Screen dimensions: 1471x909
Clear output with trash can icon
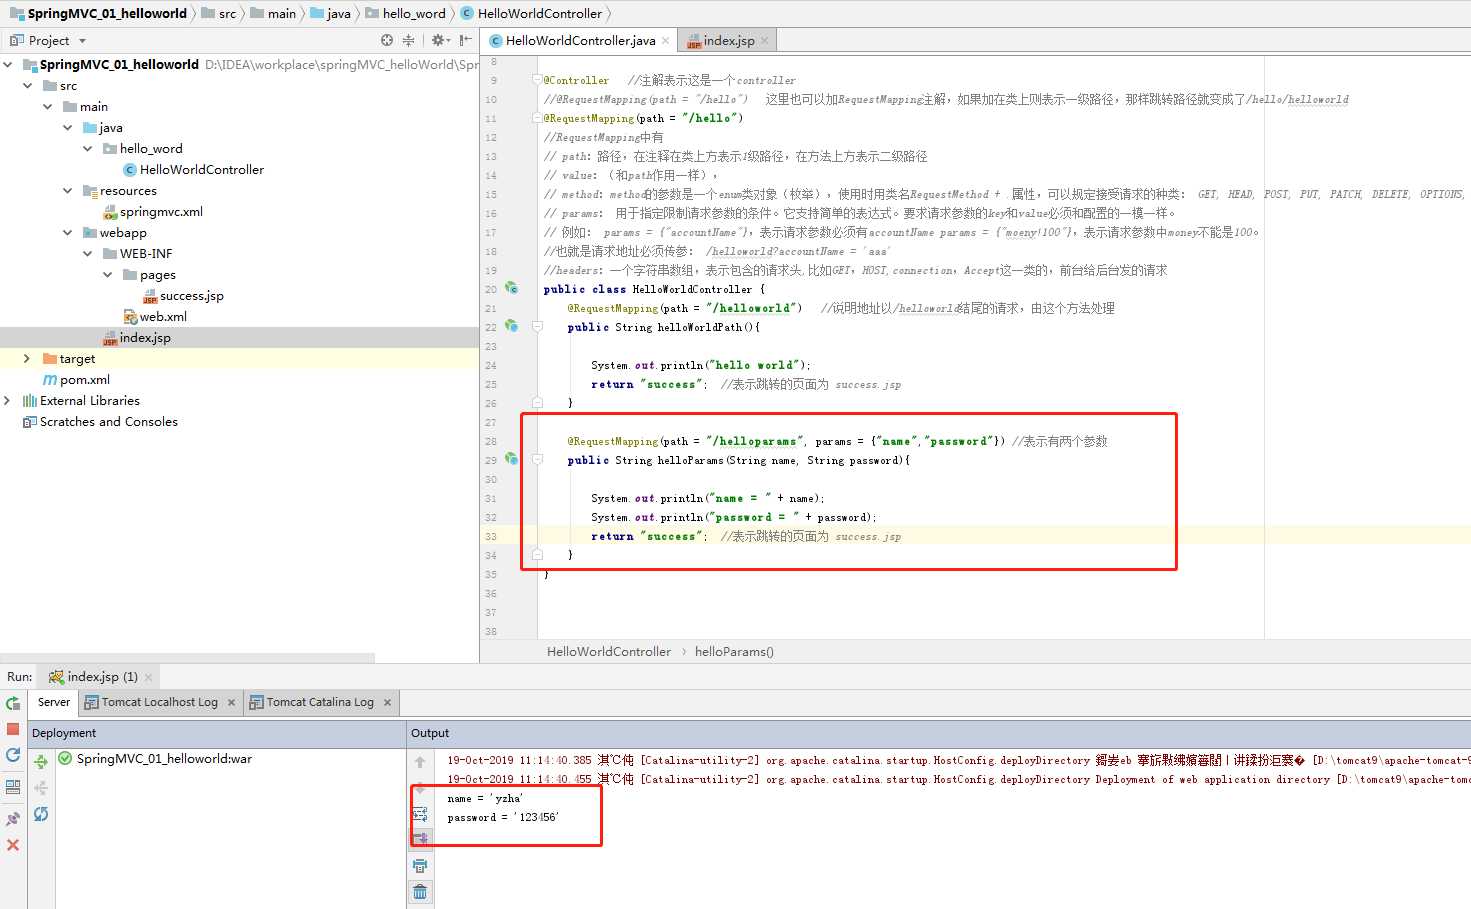click(420, 891)
